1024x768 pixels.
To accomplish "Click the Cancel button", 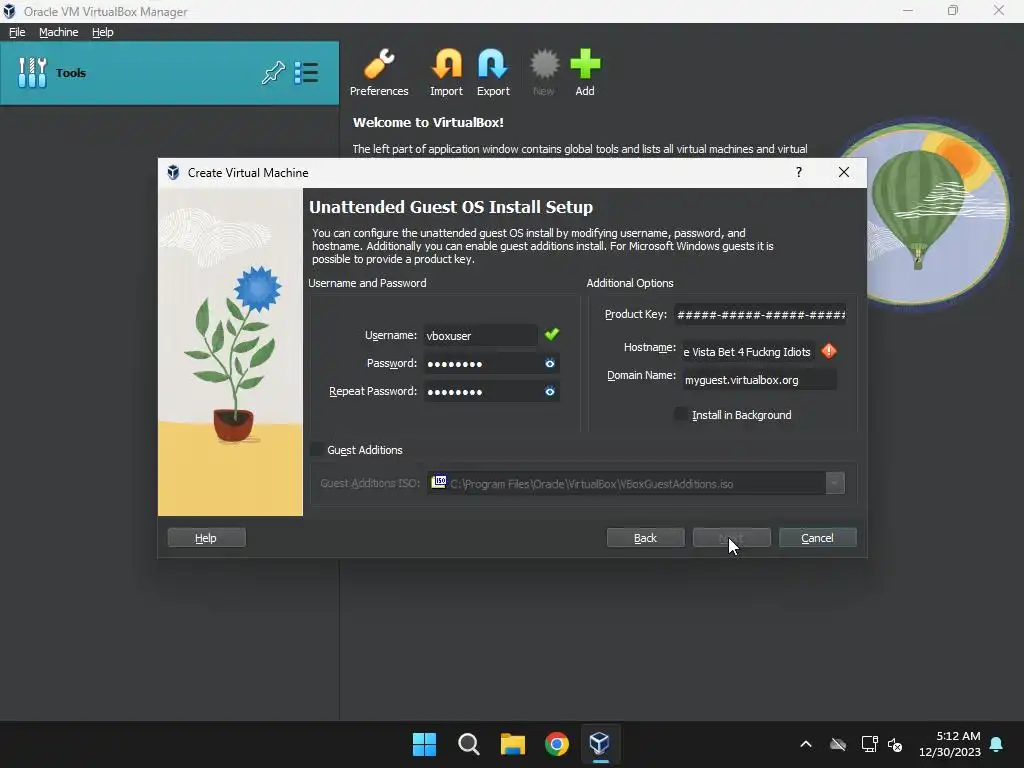I will [818, 537].
